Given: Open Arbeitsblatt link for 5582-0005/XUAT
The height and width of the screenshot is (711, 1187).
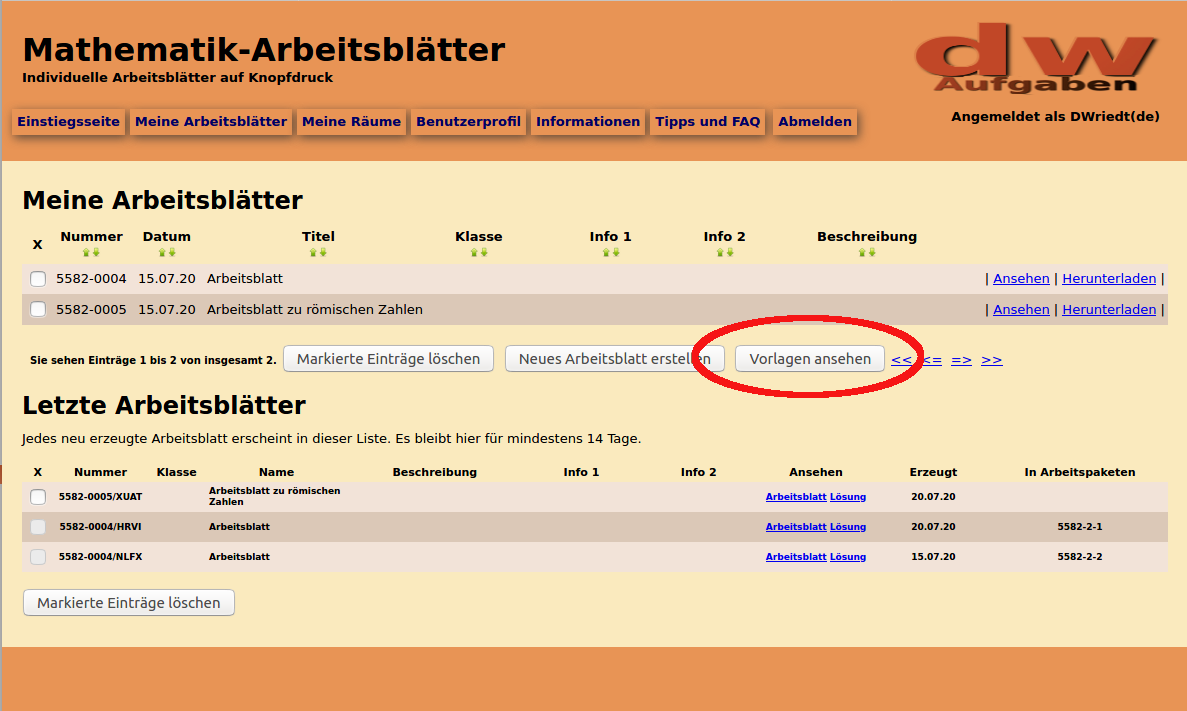Looking at the screenshot, I should (796, 497).
